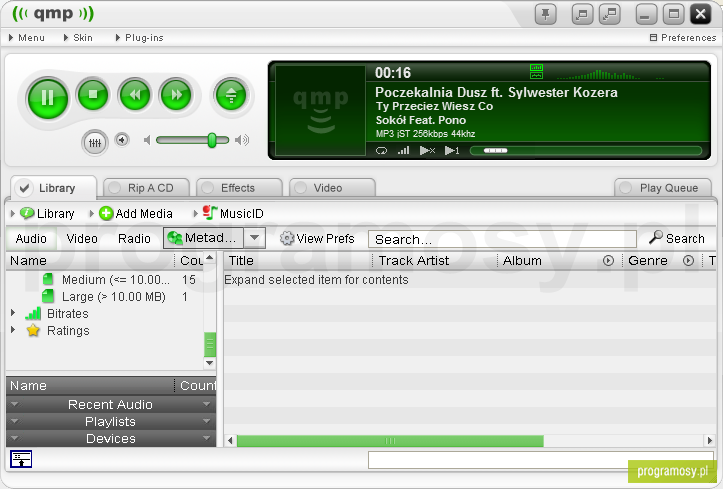The image size is (723, 489).
Task: Open the Menu dropdown
Action: pyautogui.click(x=27, y=38)
